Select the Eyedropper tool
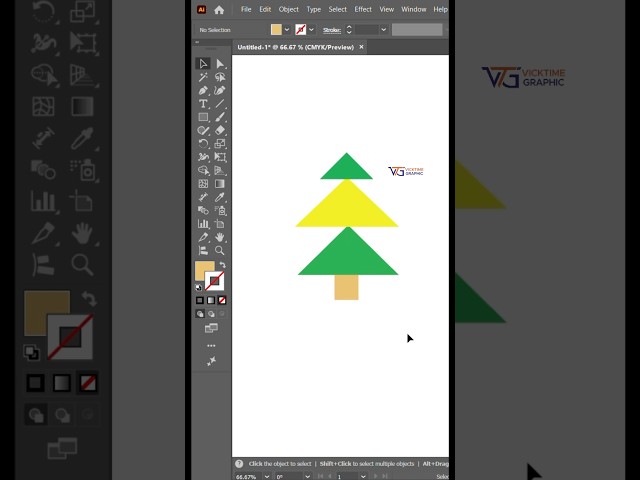This screenshot has height=480, width=640. [x=220, y=197]
